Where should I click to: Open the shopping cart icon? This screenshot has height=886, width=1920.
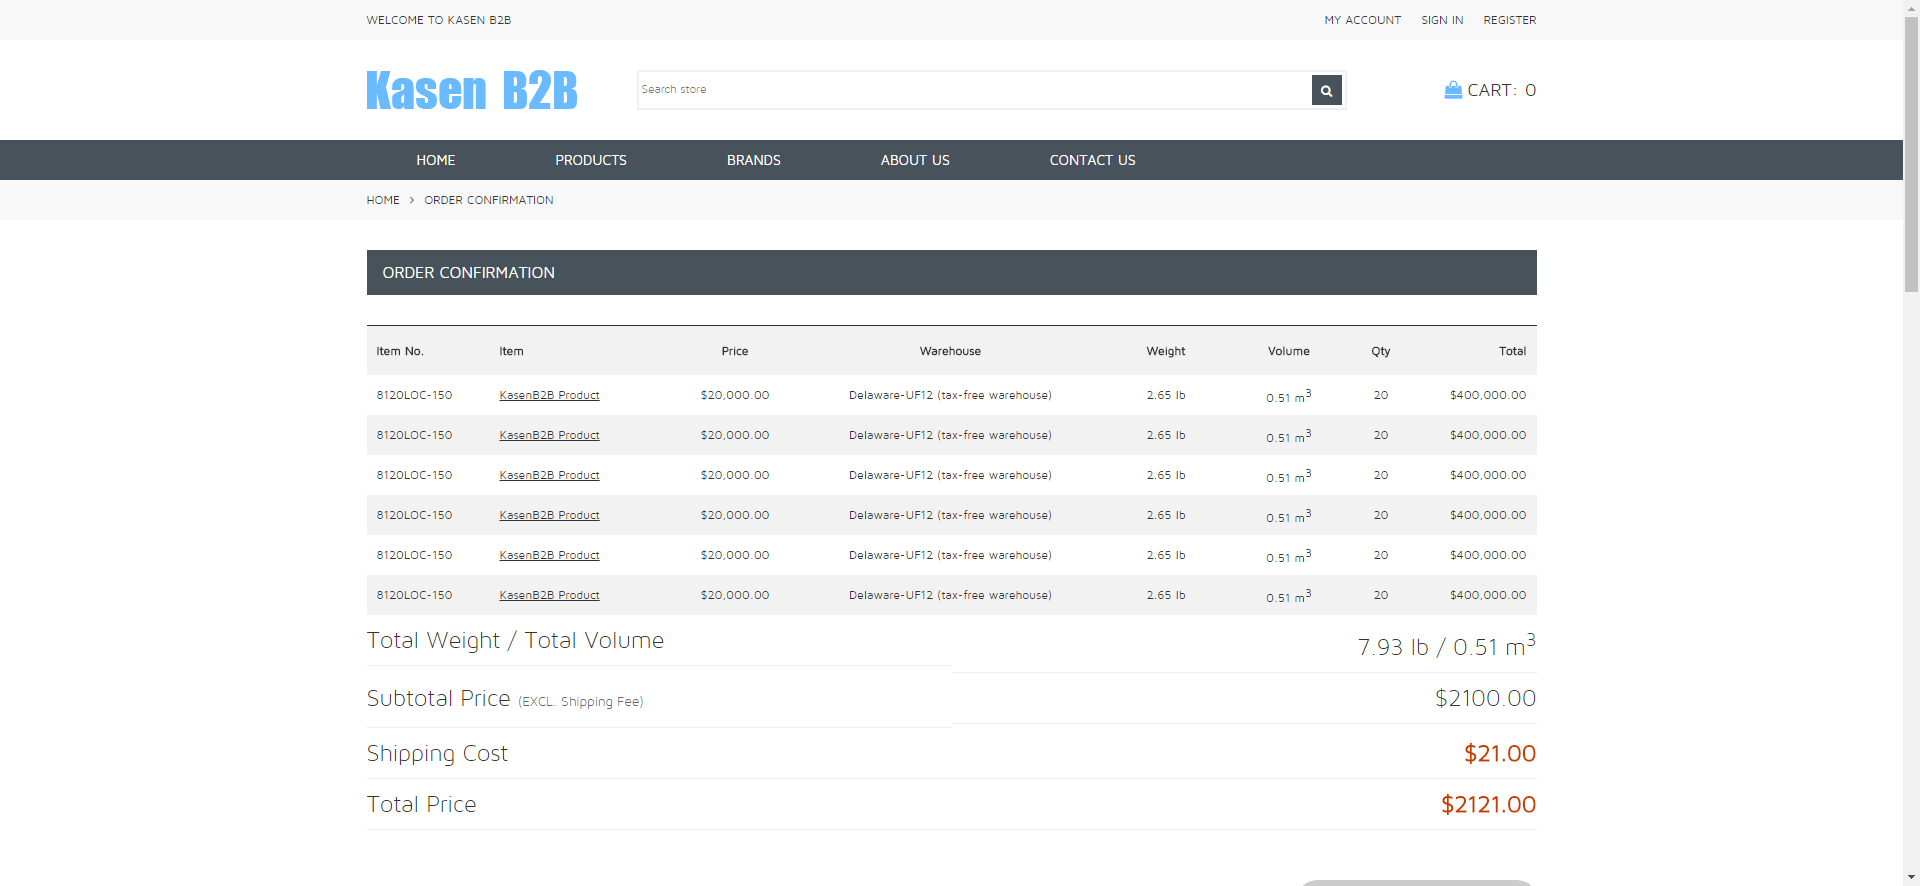[x=1453, y=90]
